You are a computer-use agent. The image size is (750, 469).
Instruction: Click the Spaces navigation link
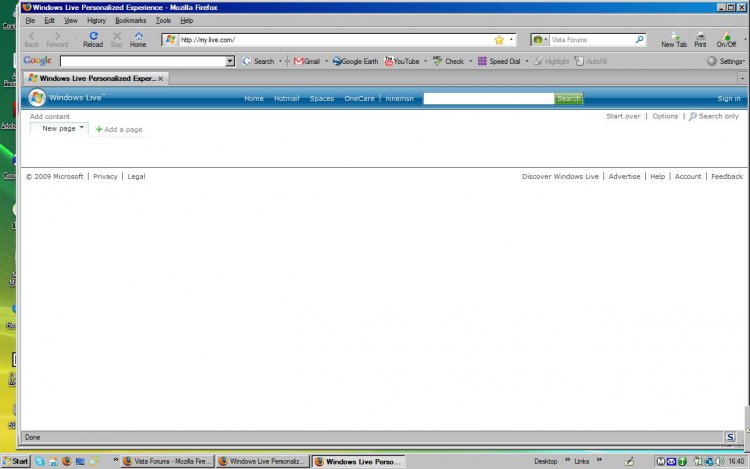(x=321, y=98)
